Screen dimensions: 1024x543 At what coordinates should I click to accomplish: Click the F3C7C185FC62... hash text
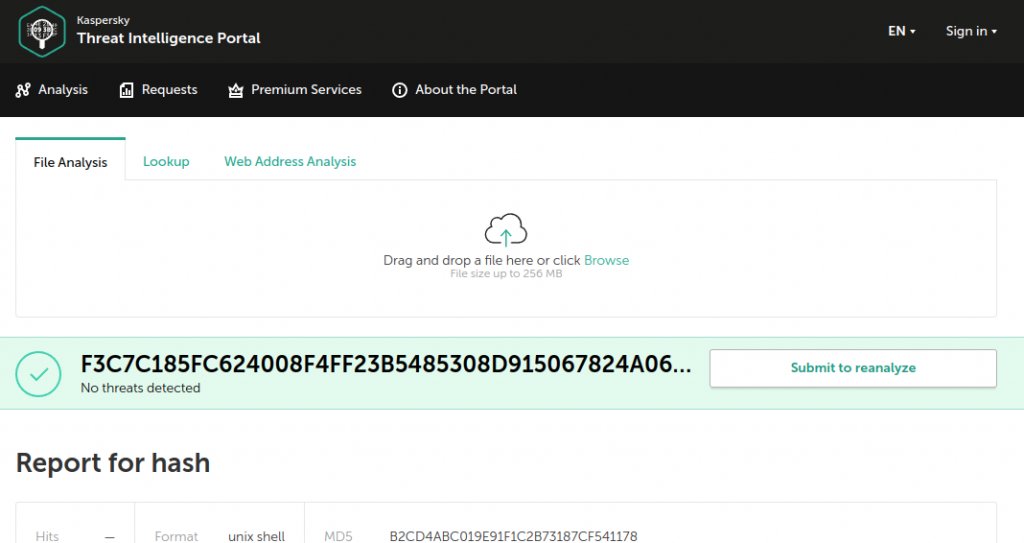(385, 364)
